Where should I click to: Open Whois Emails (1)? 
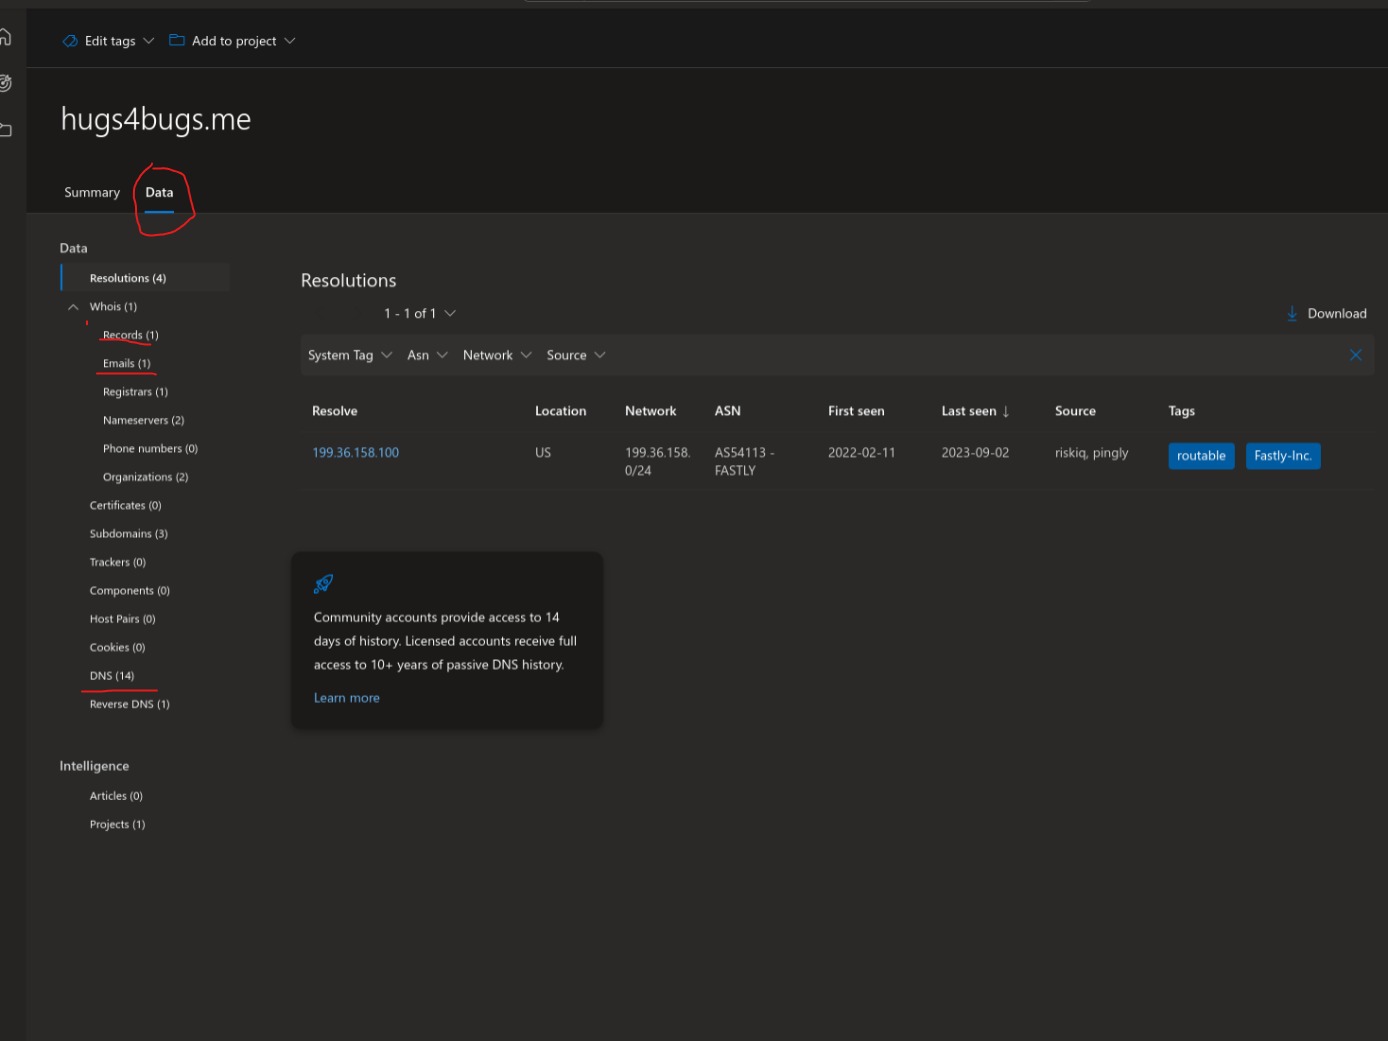point(127,363)
